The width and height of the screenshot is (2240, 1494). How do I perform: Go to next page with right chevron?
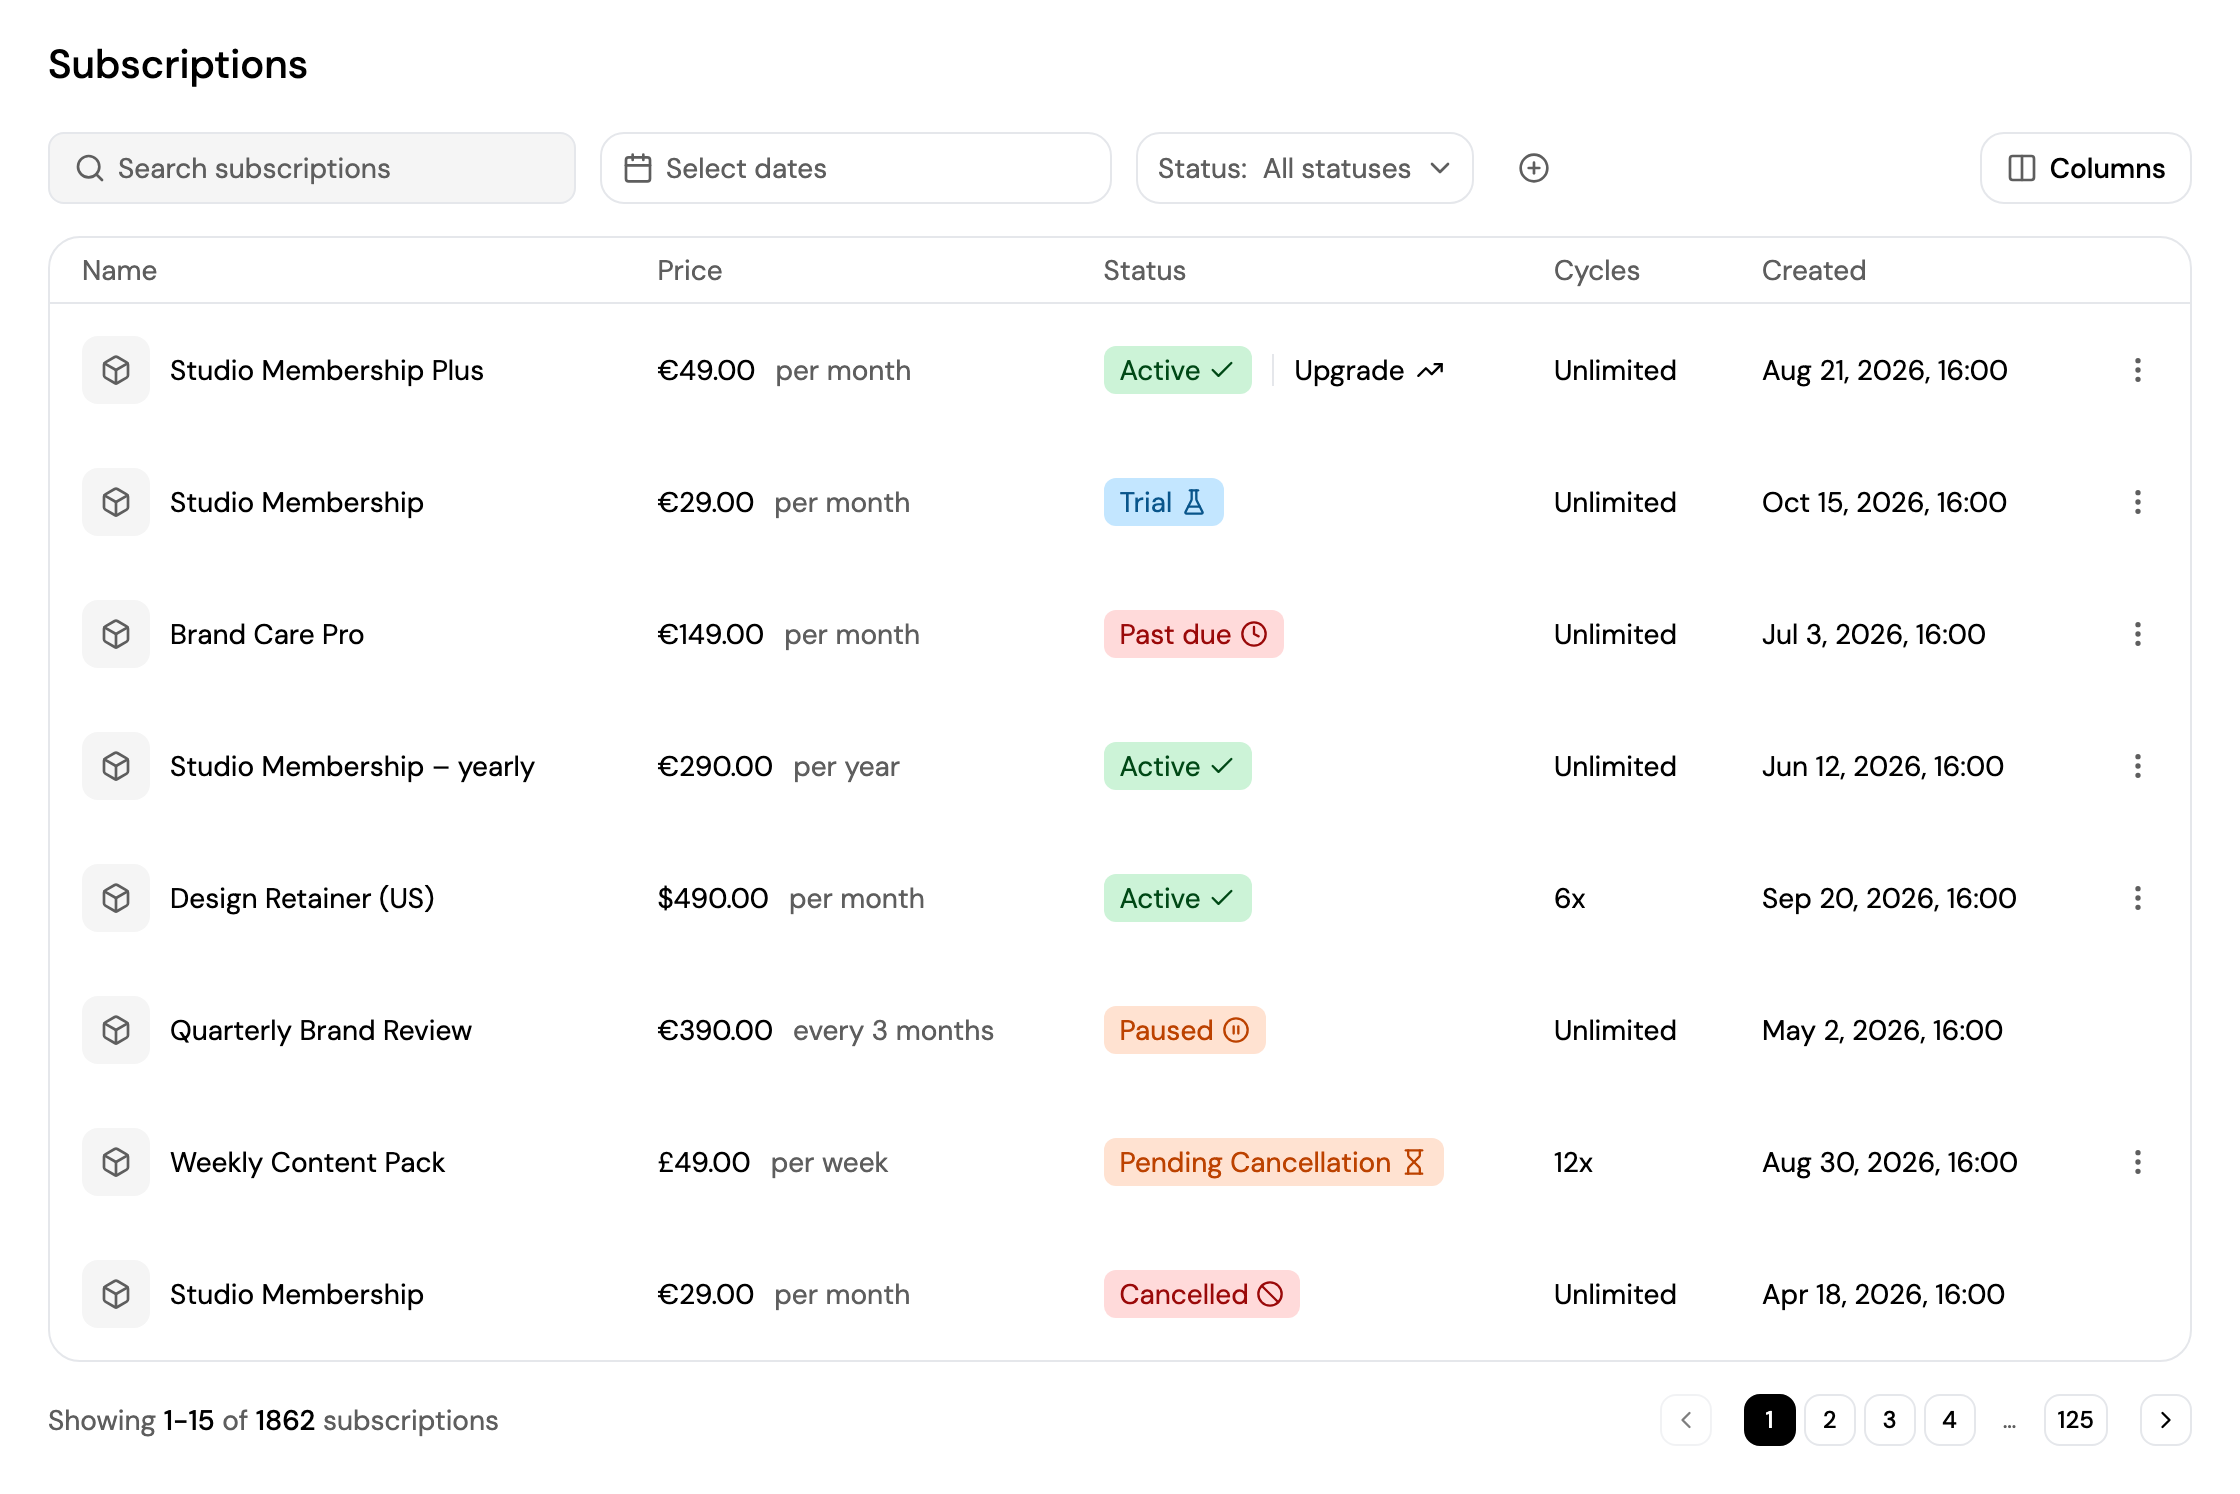[2165, 1420]
